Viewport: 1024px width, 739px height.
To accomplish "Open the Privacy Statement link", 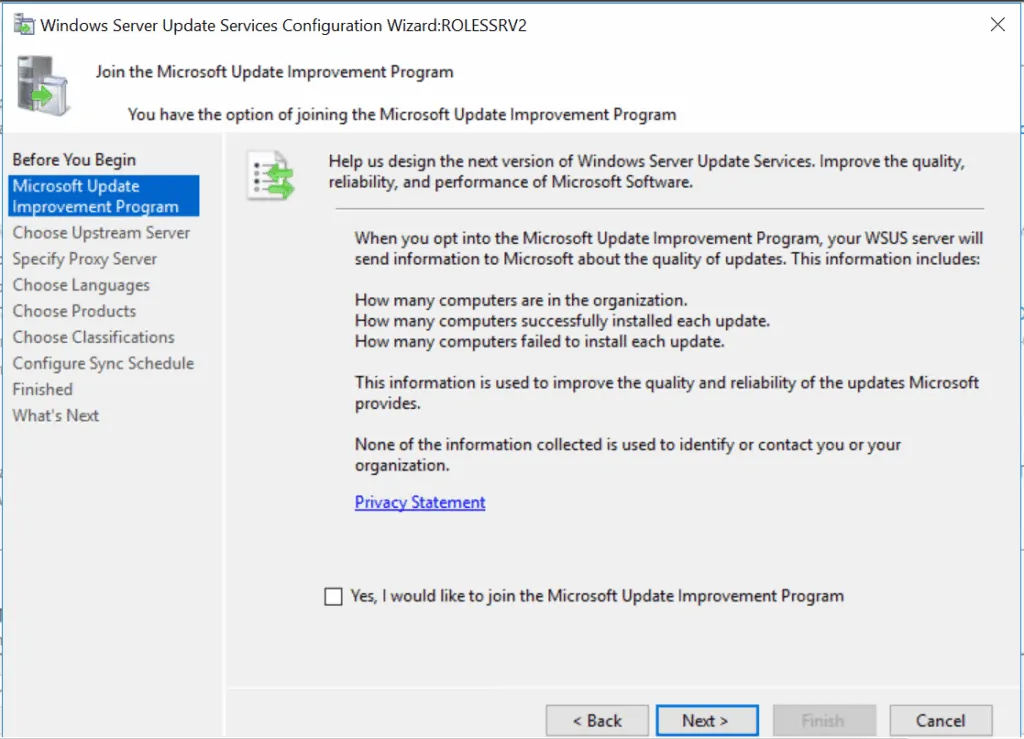I will pyautogui.click(x=419, y=502).
